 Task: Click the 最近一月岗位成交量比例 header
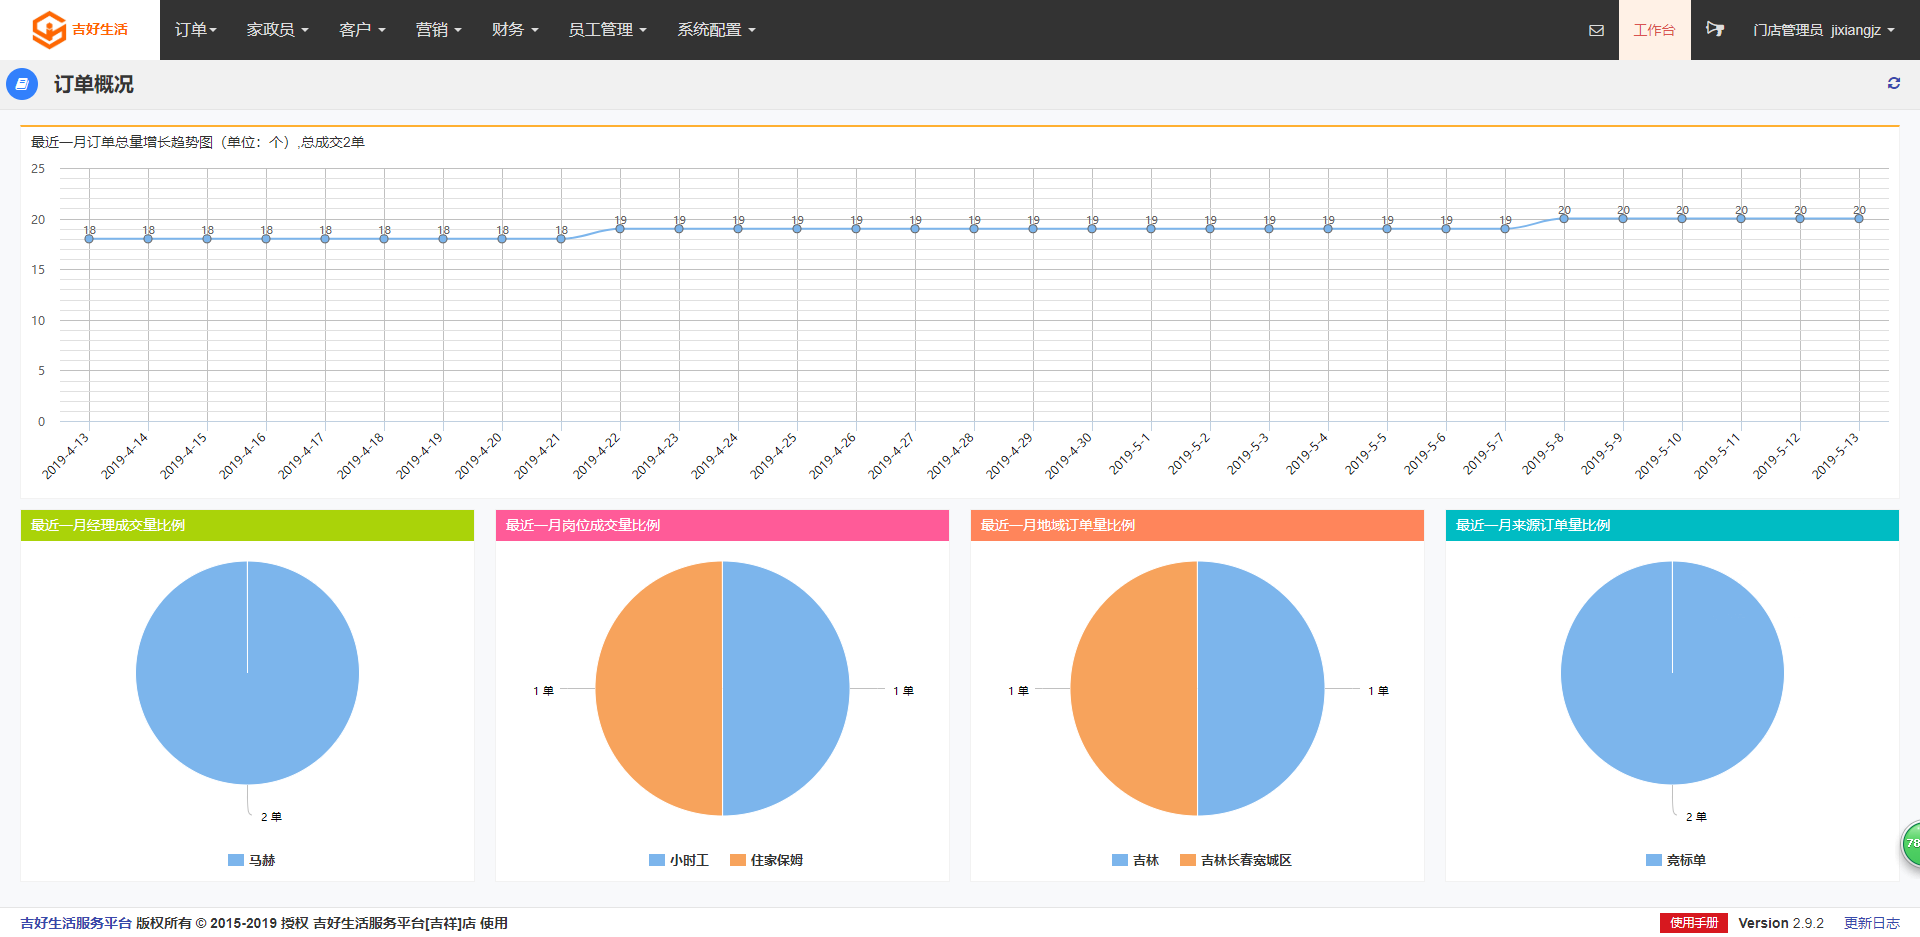(x=722, y=525)
